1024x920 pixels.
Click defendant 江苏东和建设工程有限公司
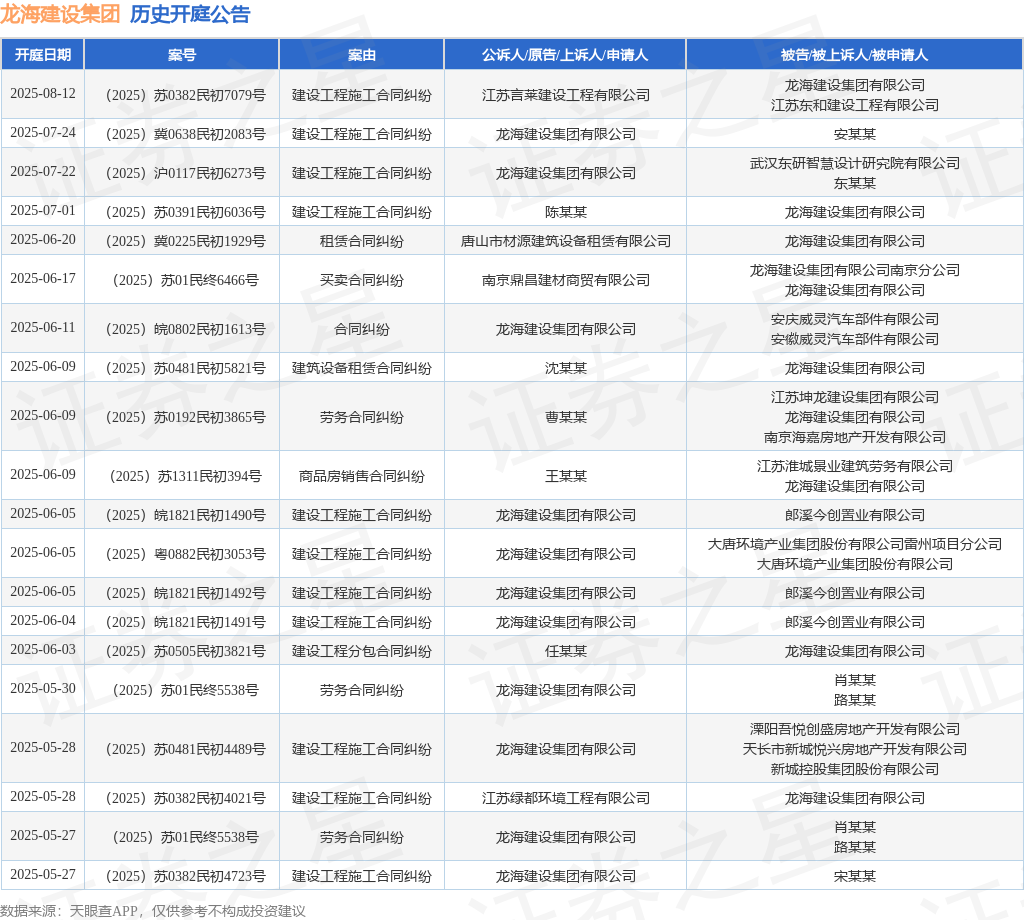(855, 105)
